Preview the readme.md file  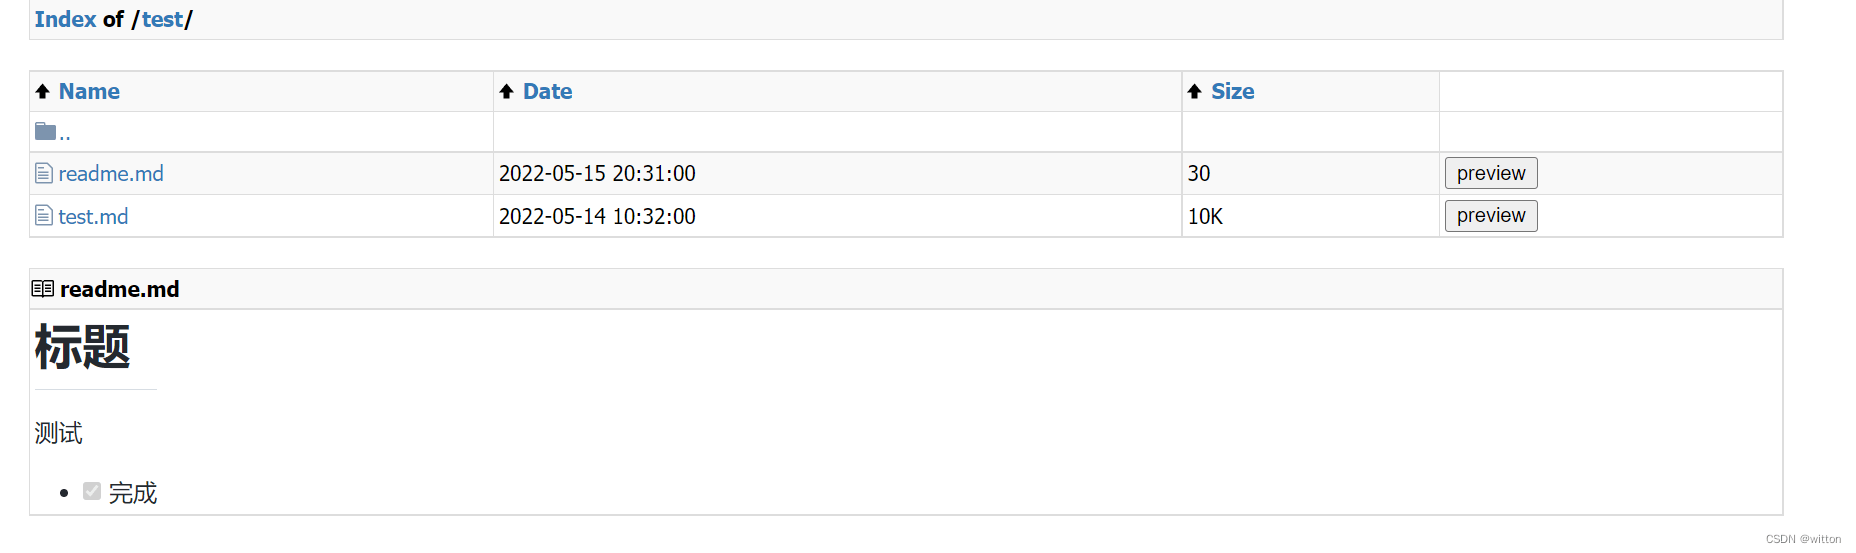(x=1491, y=173)
